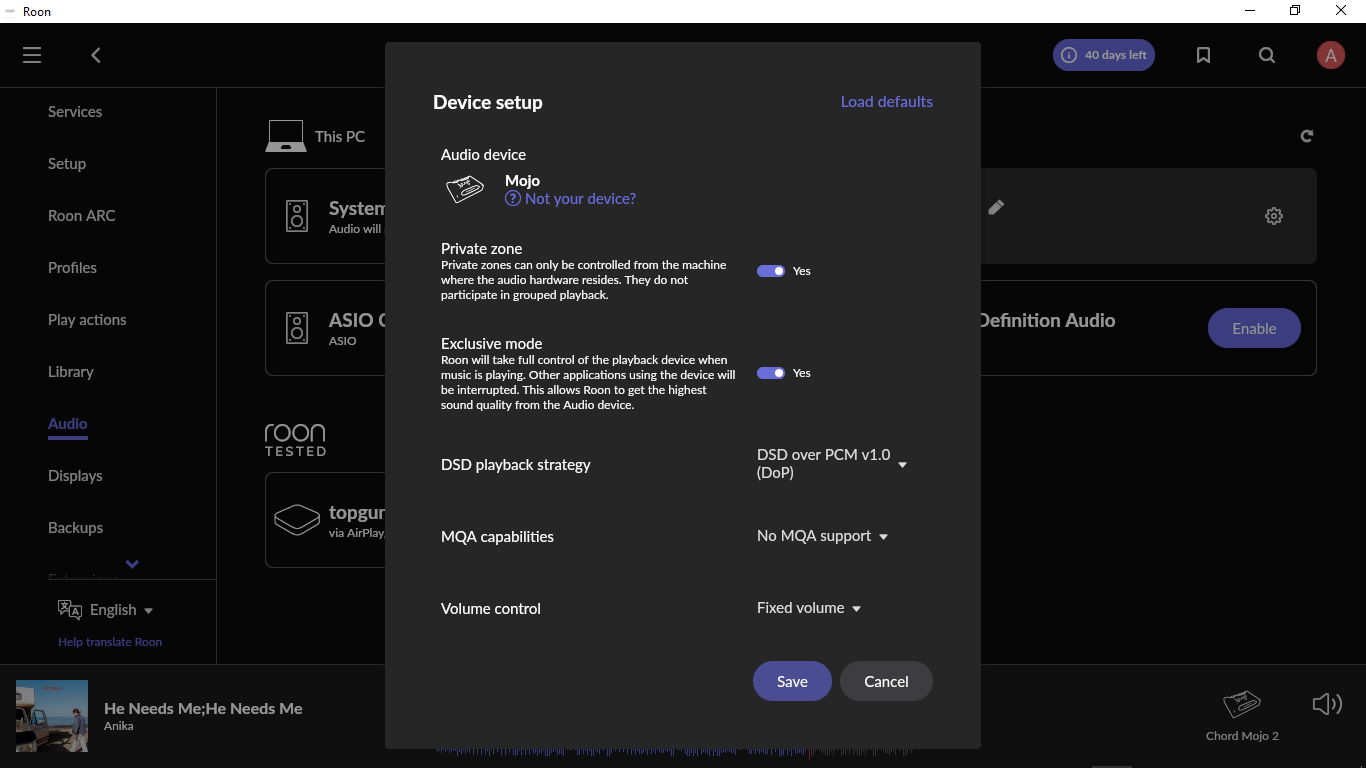The height and width of the screenshot is (768, 1366).
Task: Click the Device setup heading
Action: (x=488, y=102)
